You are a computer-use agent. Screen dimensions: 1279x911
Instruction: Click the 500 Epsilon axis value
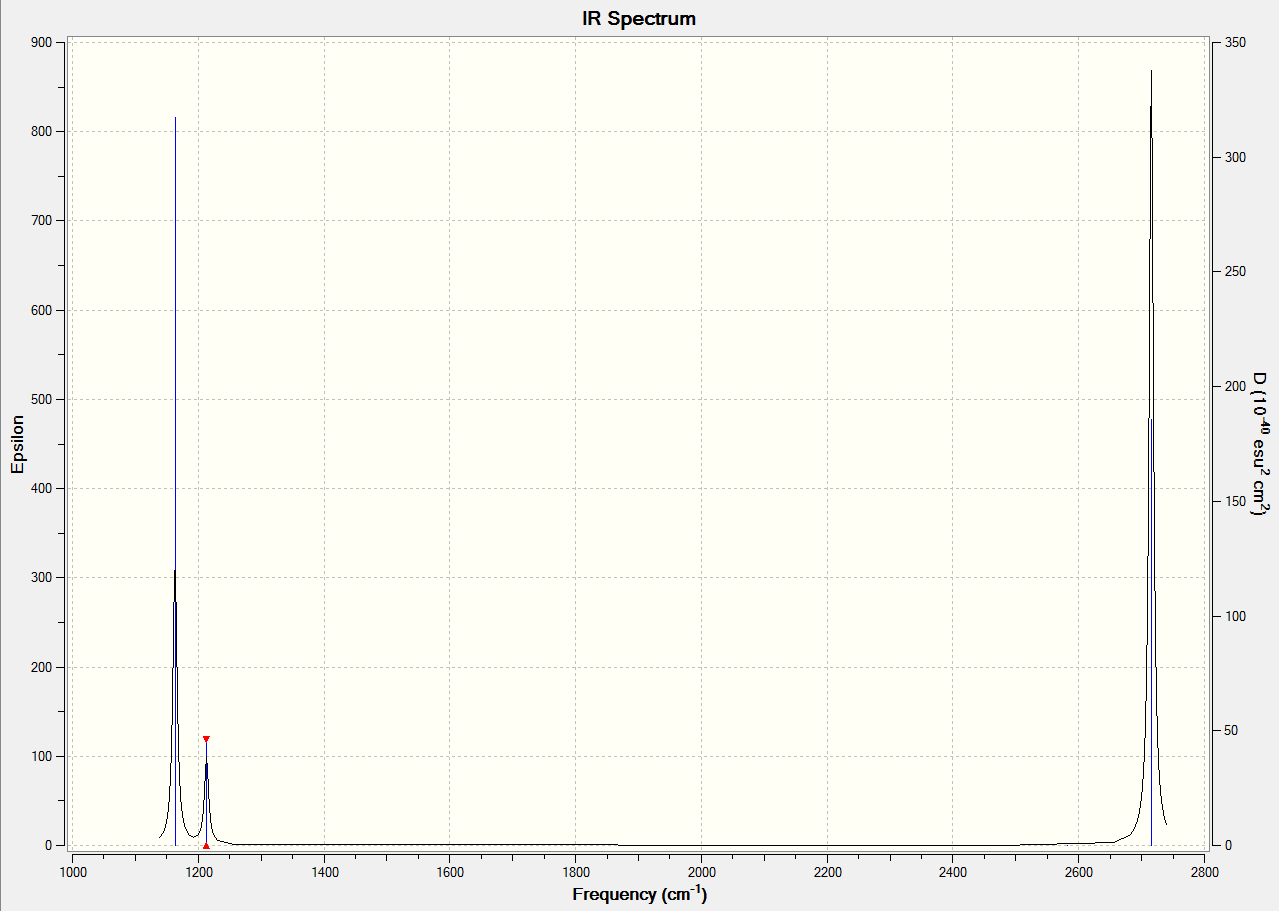click(40, 399)
